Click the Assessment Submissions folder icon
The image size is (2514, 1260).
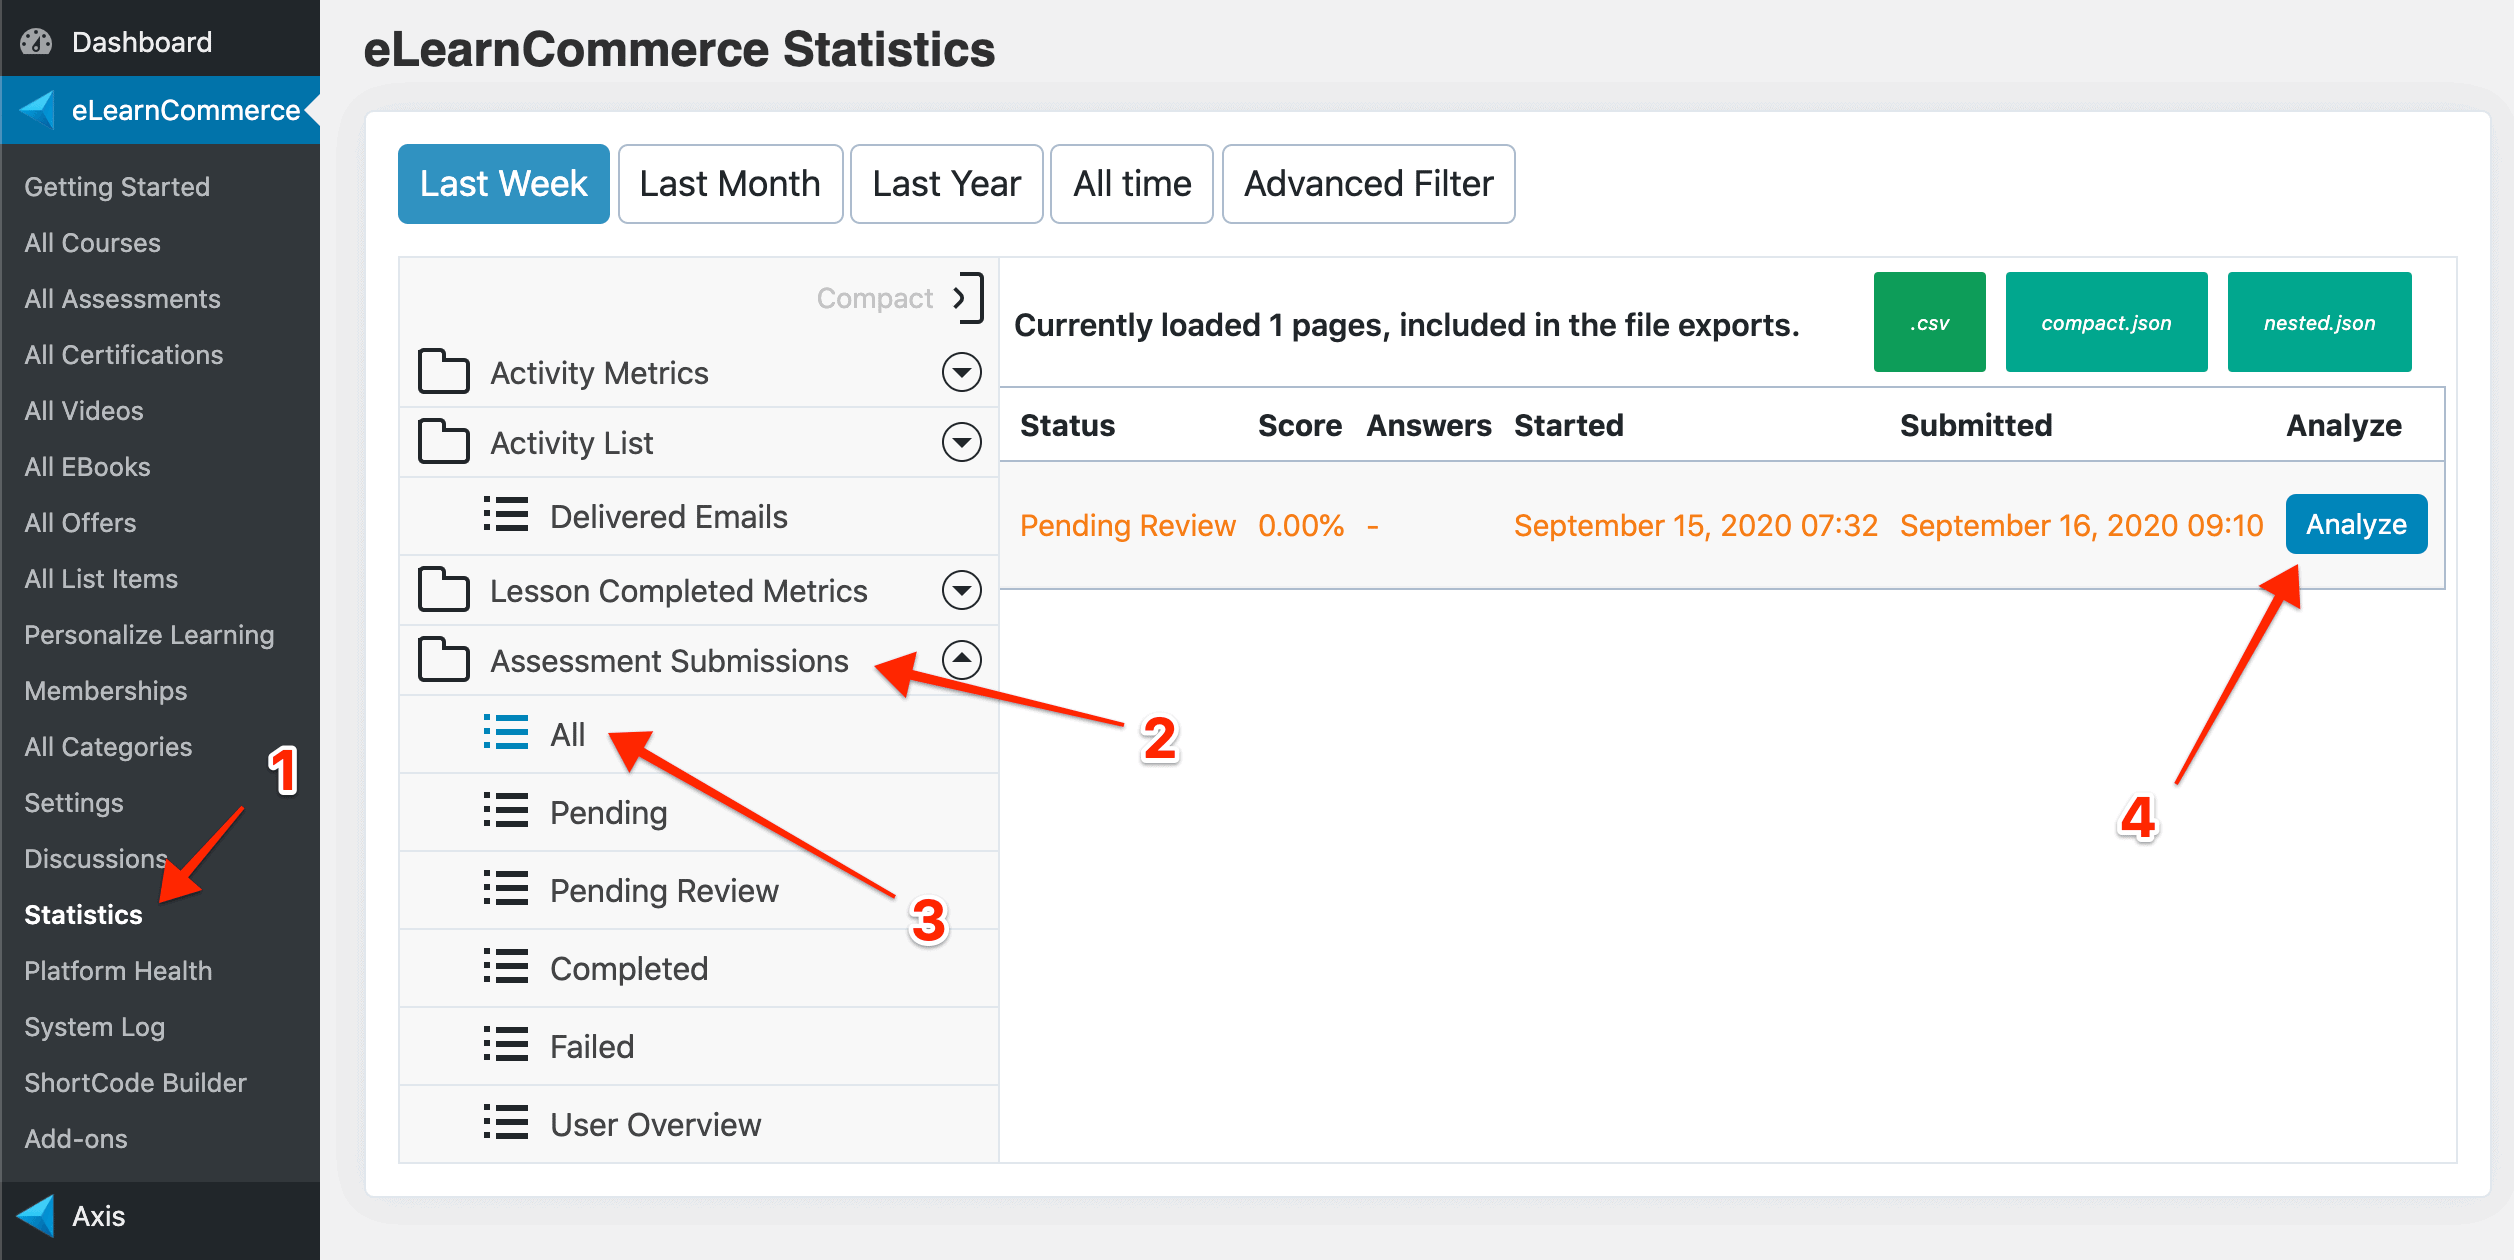(443, 660)
